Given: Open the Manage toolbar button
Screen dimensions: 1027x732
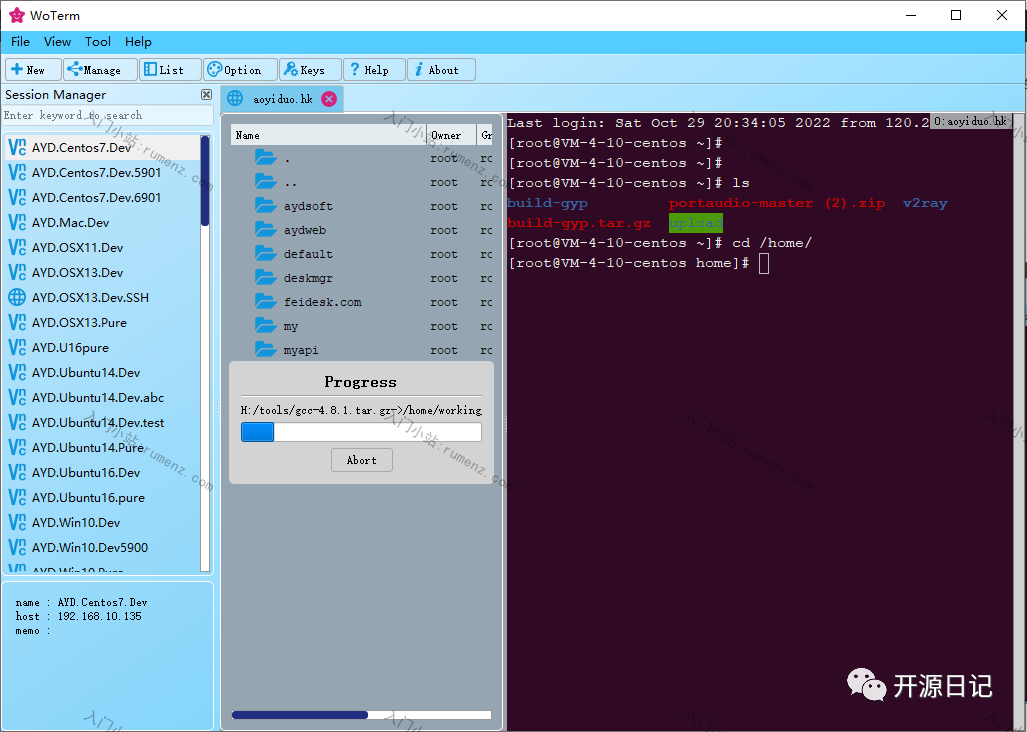Looking at the screenshot, I should point(100,69).
